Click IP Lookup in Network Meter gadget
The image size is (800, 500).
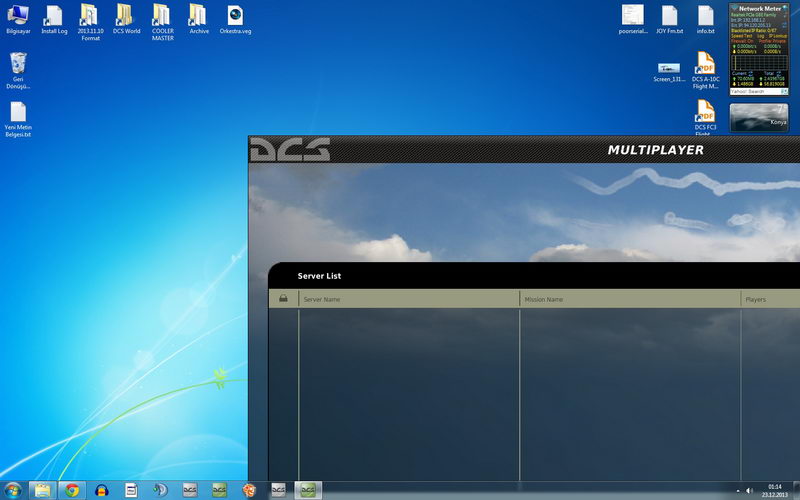click(778, 36)
